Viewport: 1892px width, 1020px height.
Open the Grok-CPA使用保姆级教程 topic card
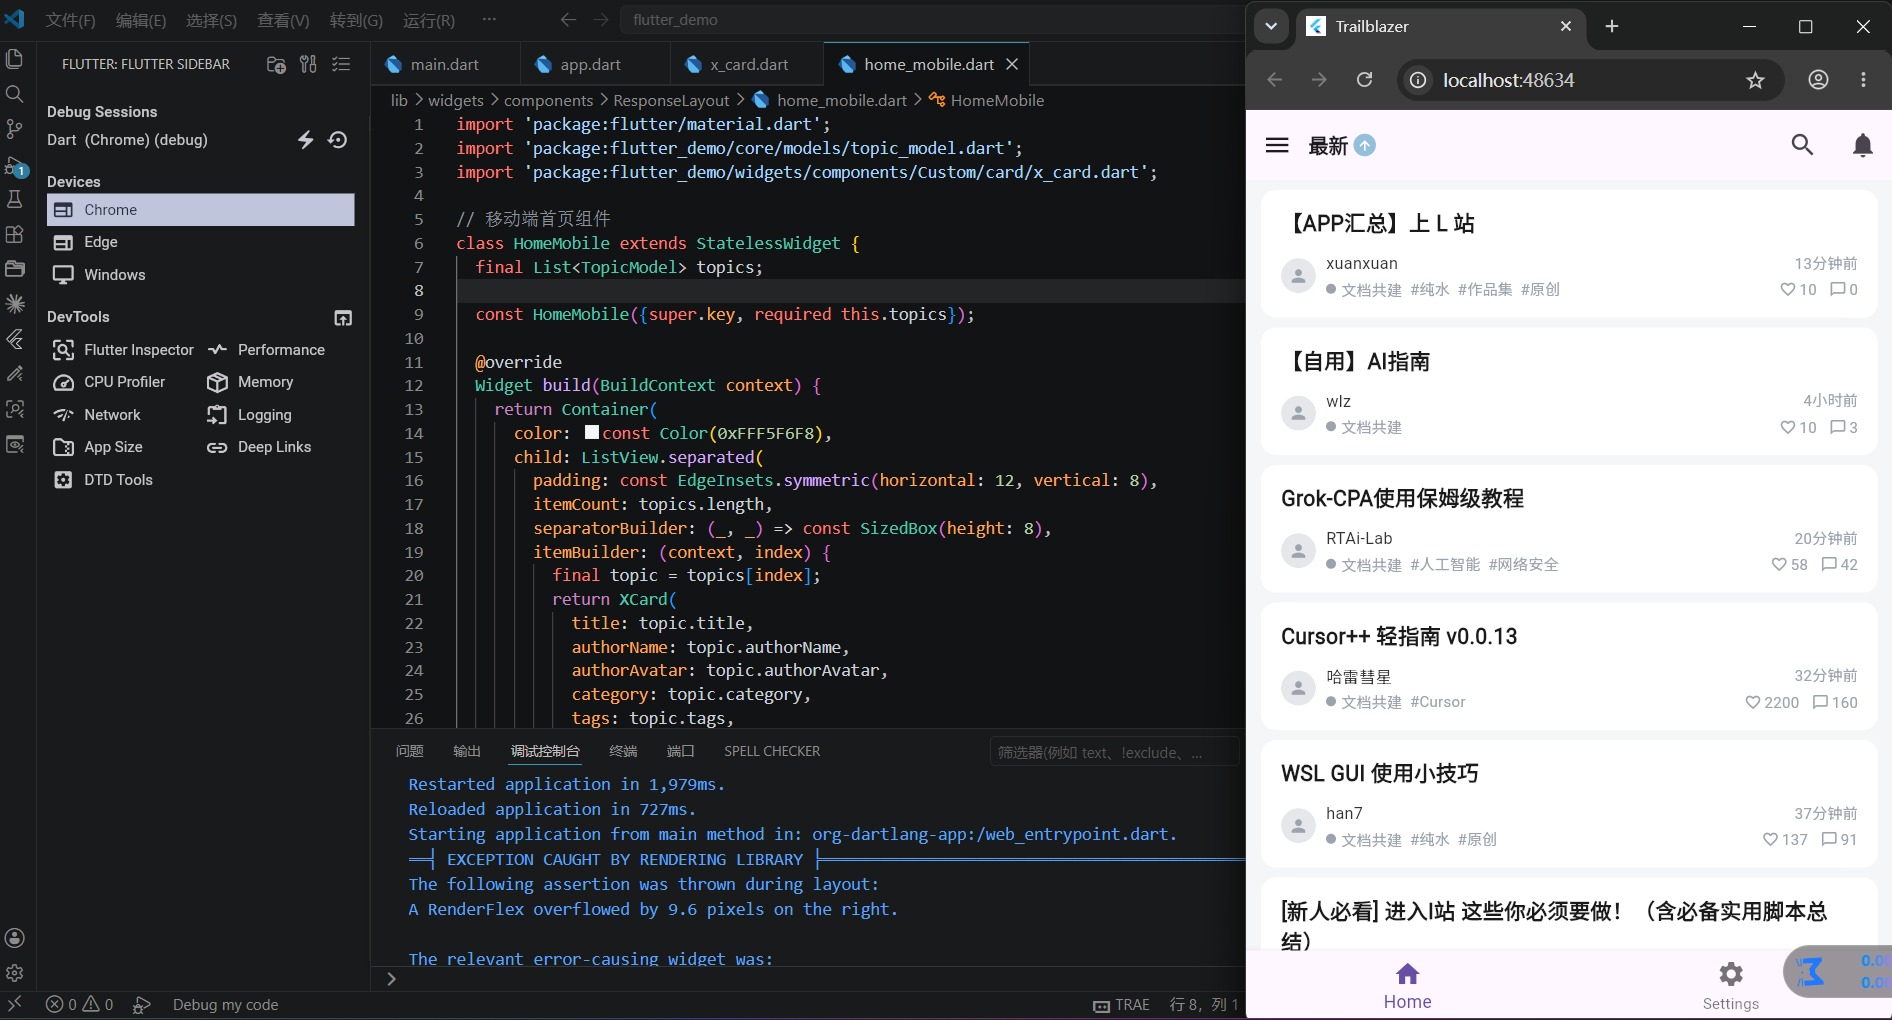(1568, 528)
